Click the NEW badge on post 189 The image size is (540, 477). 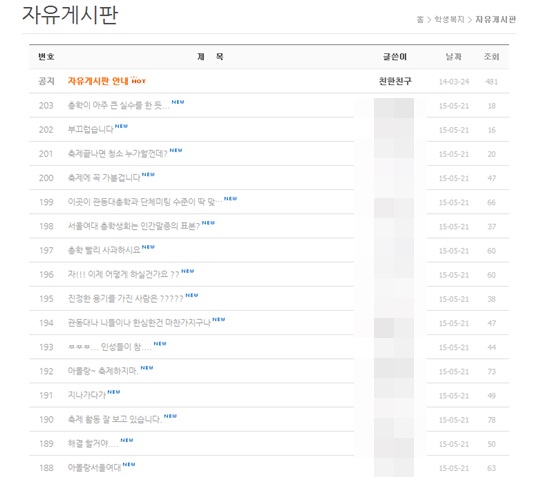pos(127,440)
